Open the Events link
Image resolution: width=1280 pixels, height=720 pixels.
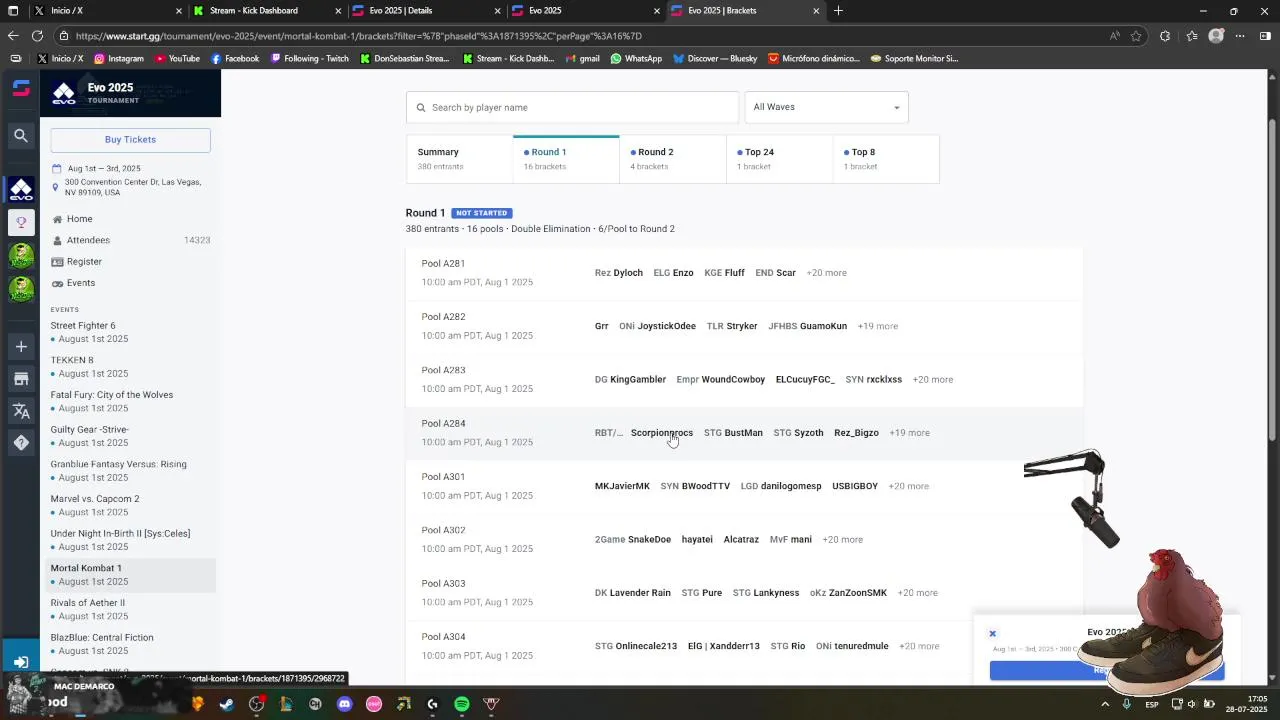pos(81,283)
